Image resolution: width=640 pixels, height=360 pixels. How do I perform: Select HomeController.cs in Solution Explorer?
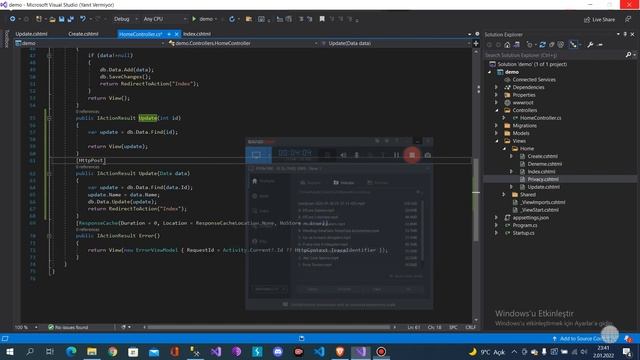(540, 118)
